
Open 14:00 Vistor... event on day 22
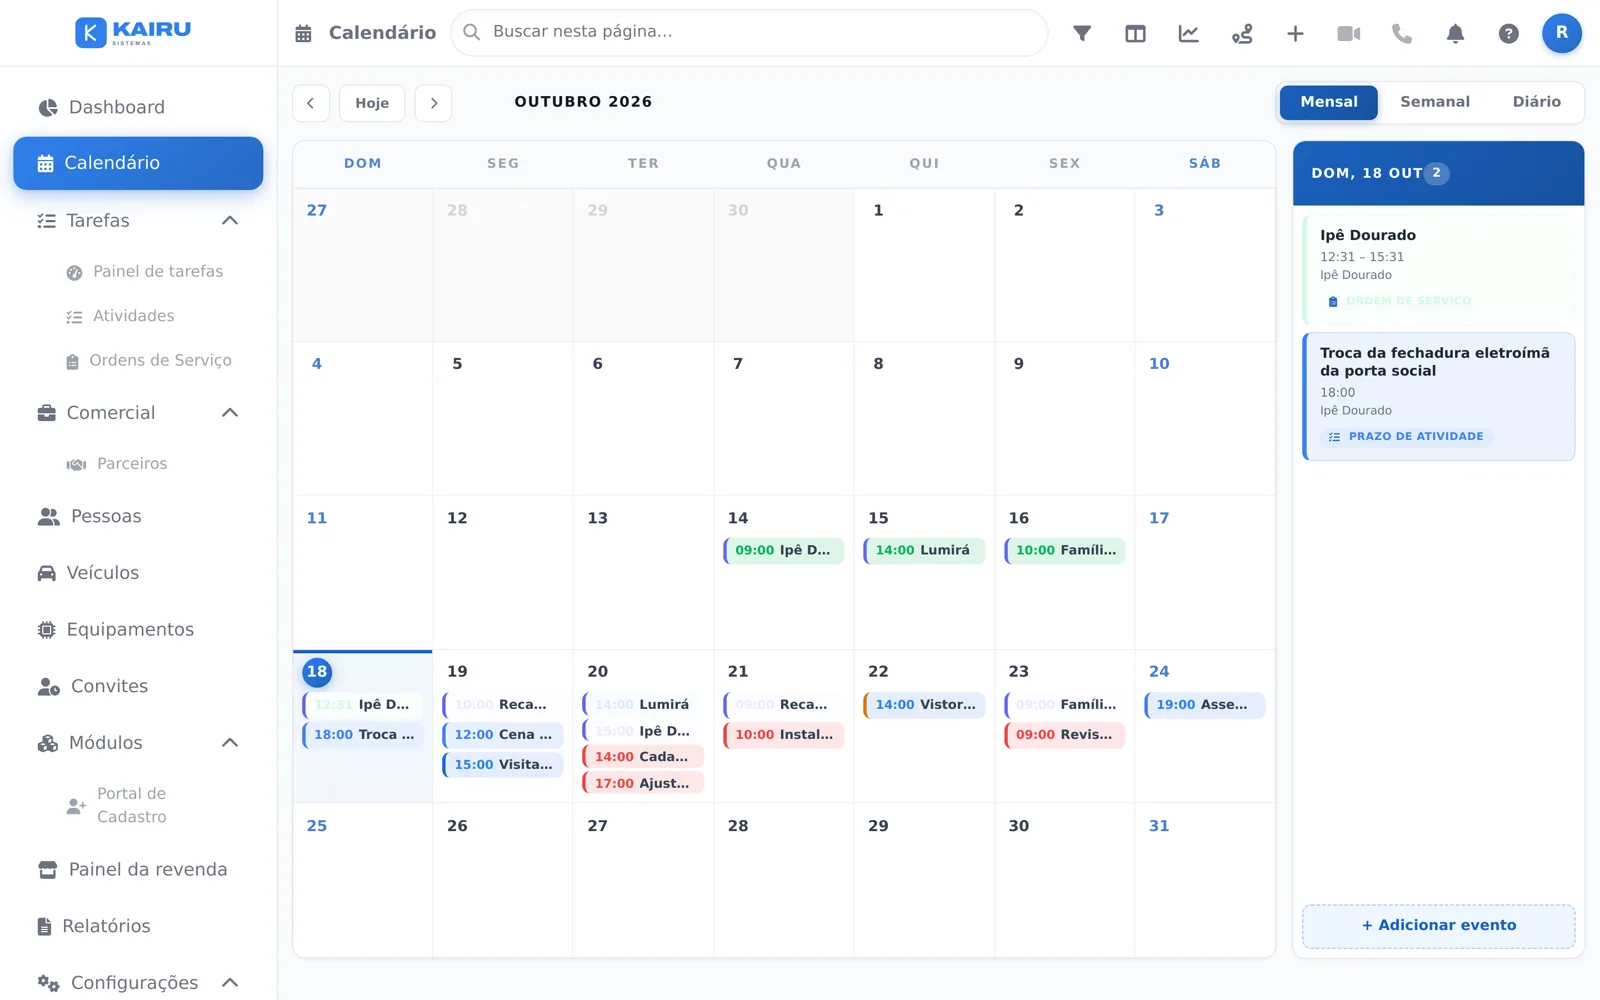click(x=924, y=705)
